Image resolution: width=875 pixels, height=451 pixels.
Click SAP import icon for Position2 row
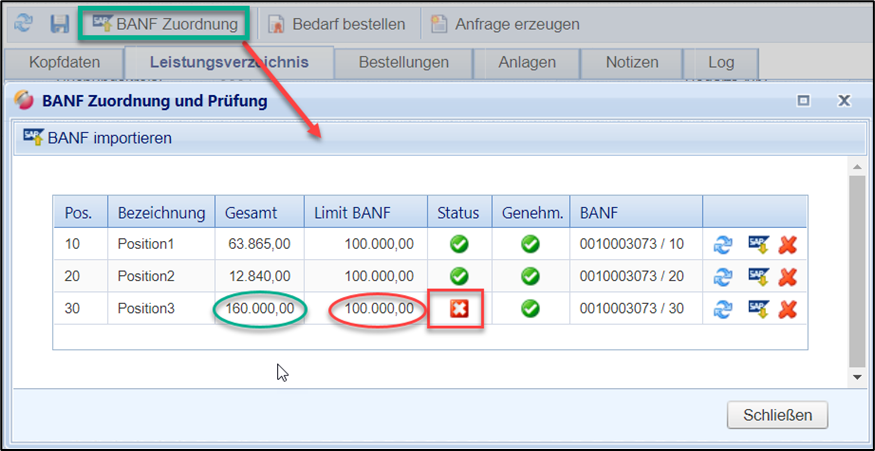(x=758, y=277)
